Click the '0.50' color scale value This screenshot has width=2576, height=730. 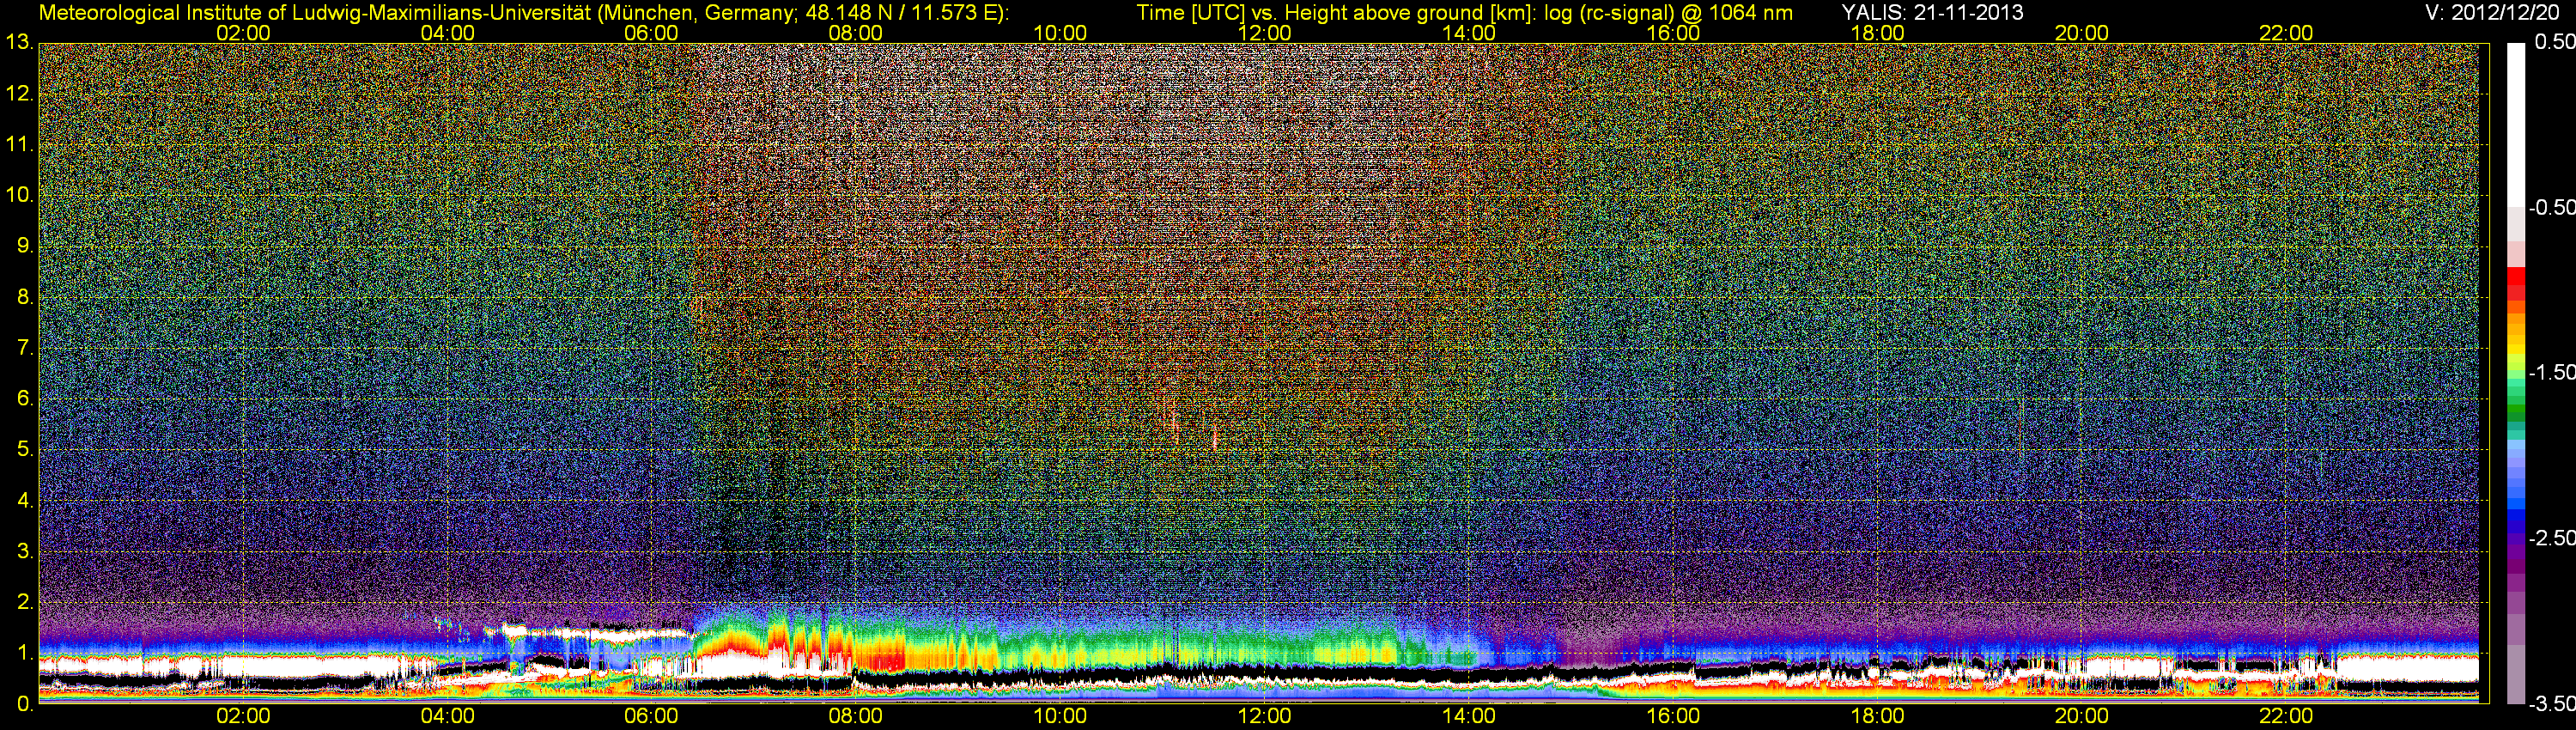2555,42
